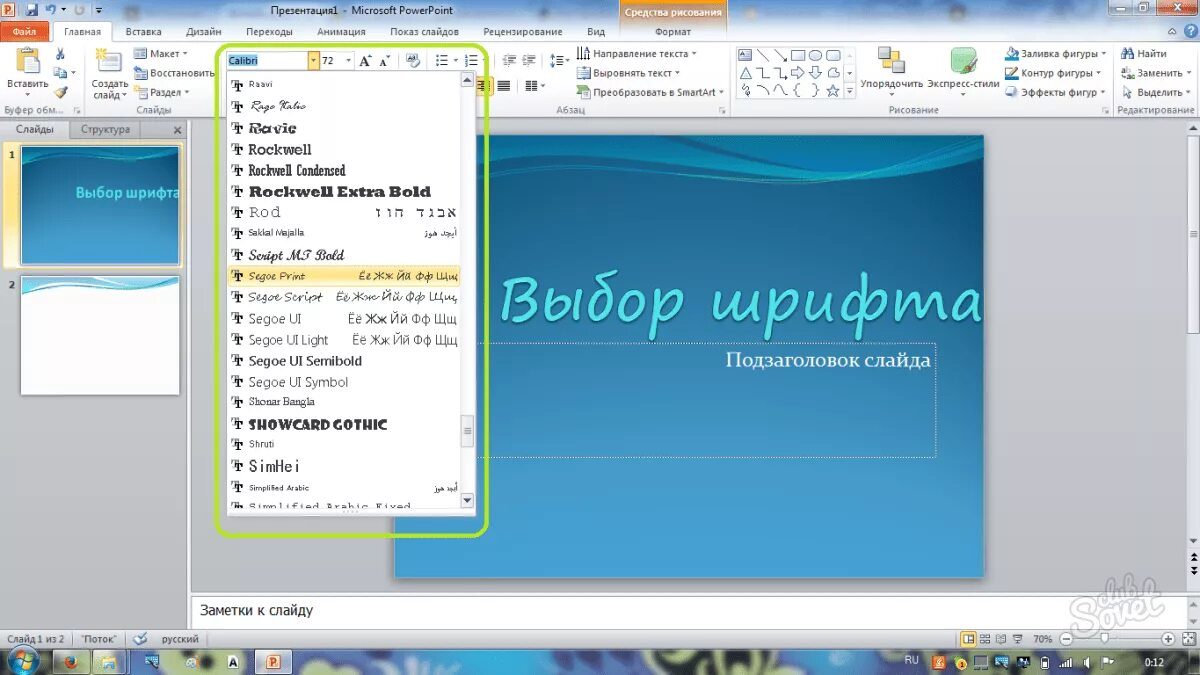Image resolution: width=1200 pixels, height=675 pixels.
Task: Click the Windows Start button
Action: (x=22, y=661)
